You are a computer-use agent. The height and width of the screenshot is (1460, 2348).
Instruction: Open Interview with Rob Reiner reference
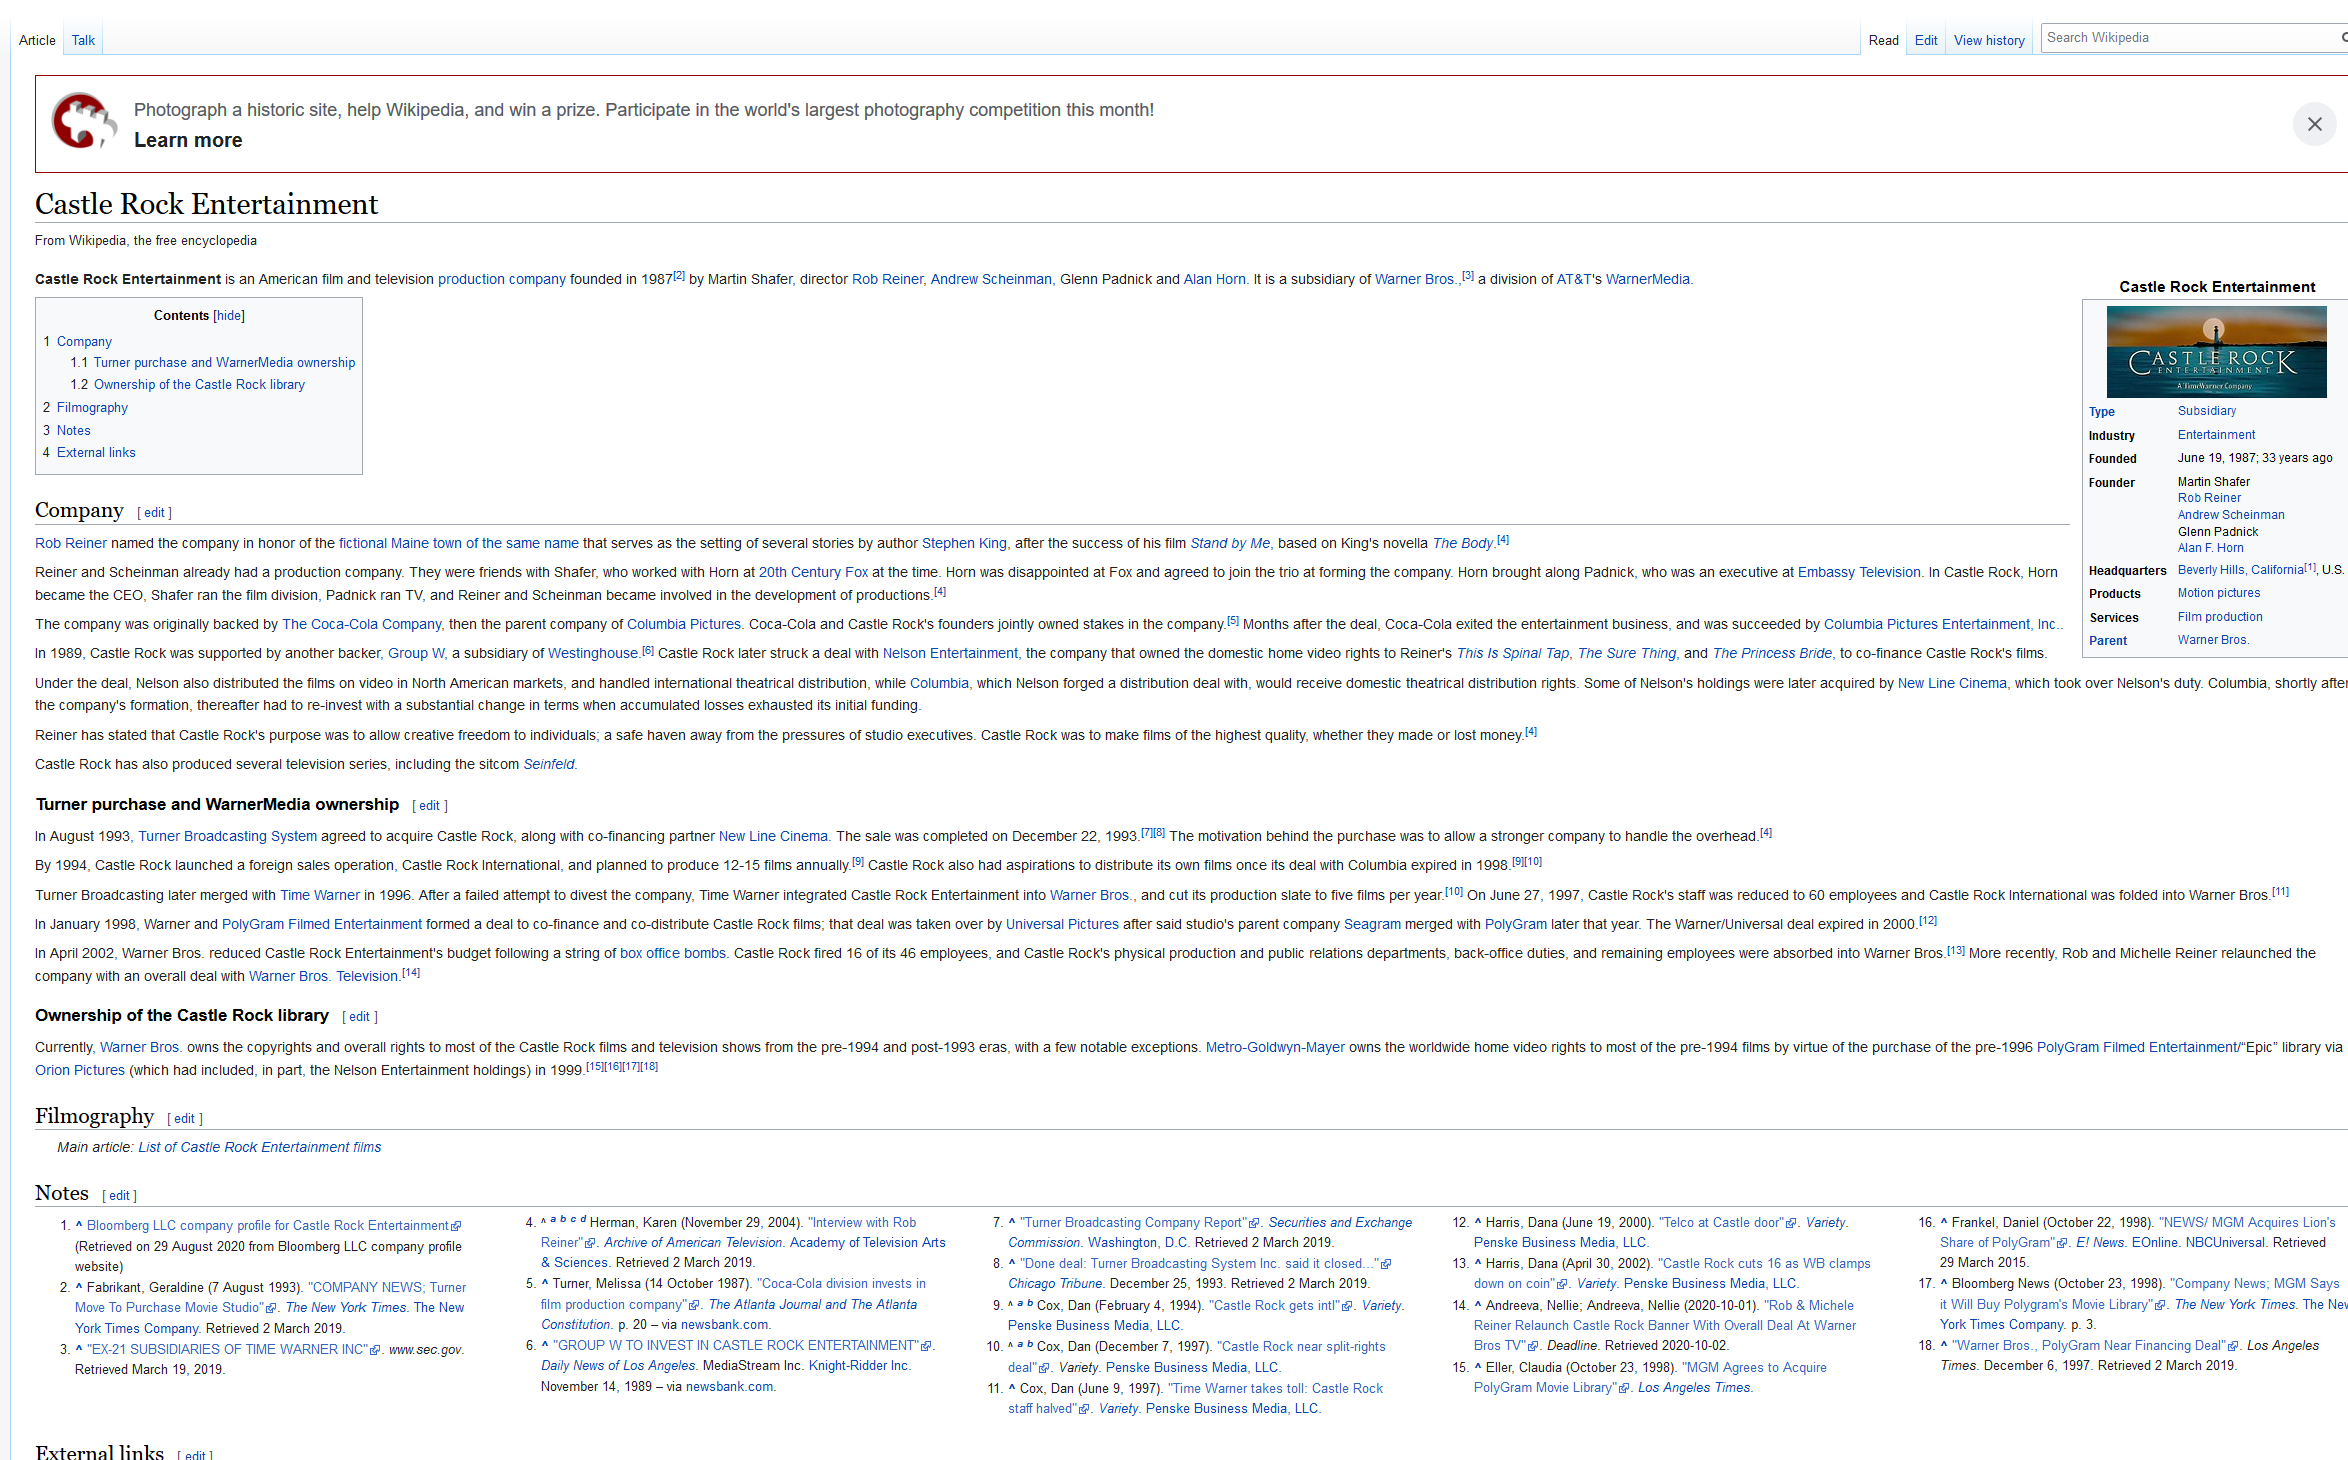(x=728, y=1233)
